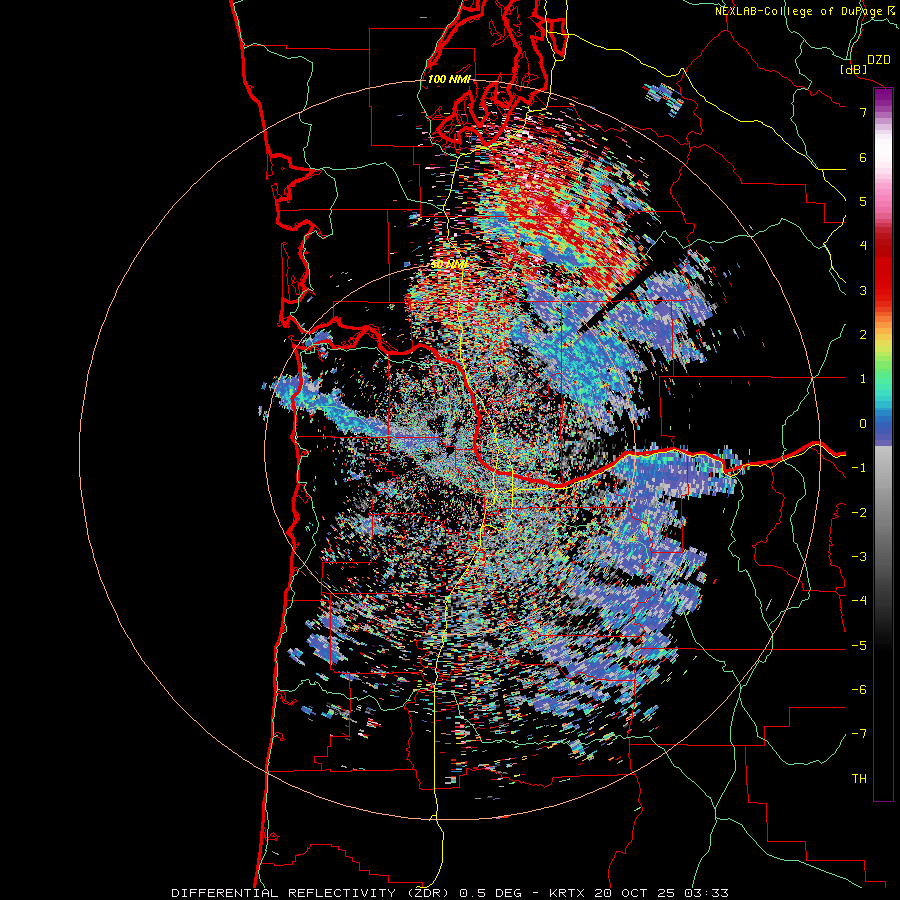Click the [dB] units label
Image resolution: width=900 pixels, height=900 pixels.
point(854,69)
